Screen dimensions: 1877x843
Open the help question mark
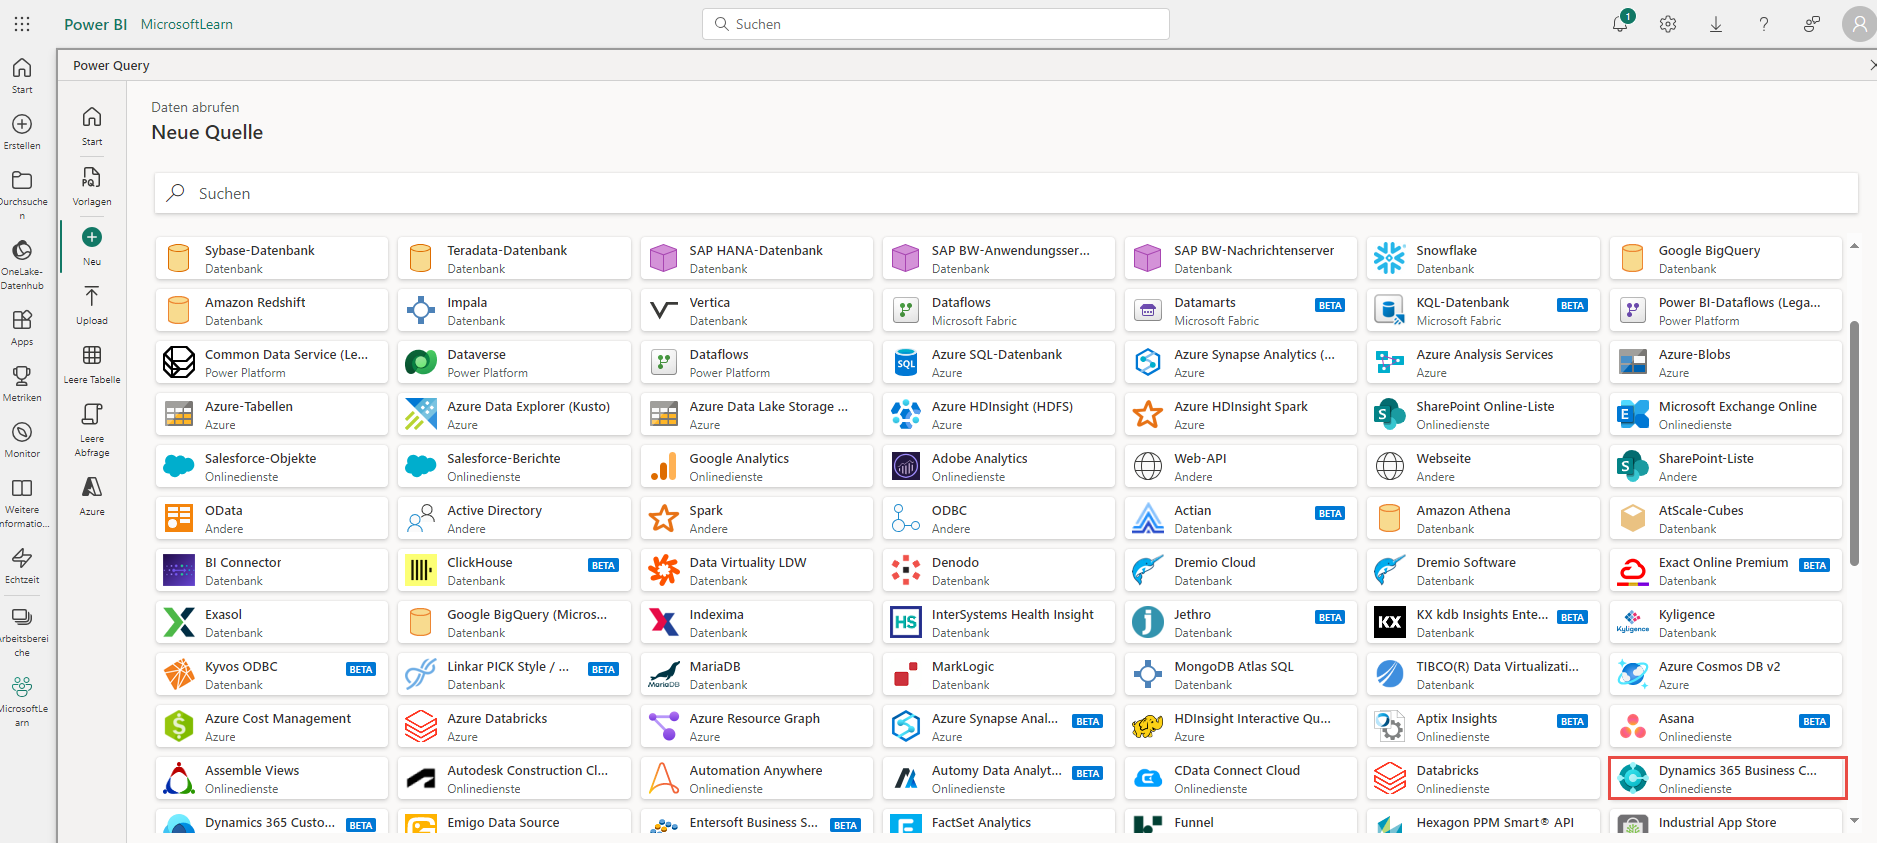coord(1764,24)
